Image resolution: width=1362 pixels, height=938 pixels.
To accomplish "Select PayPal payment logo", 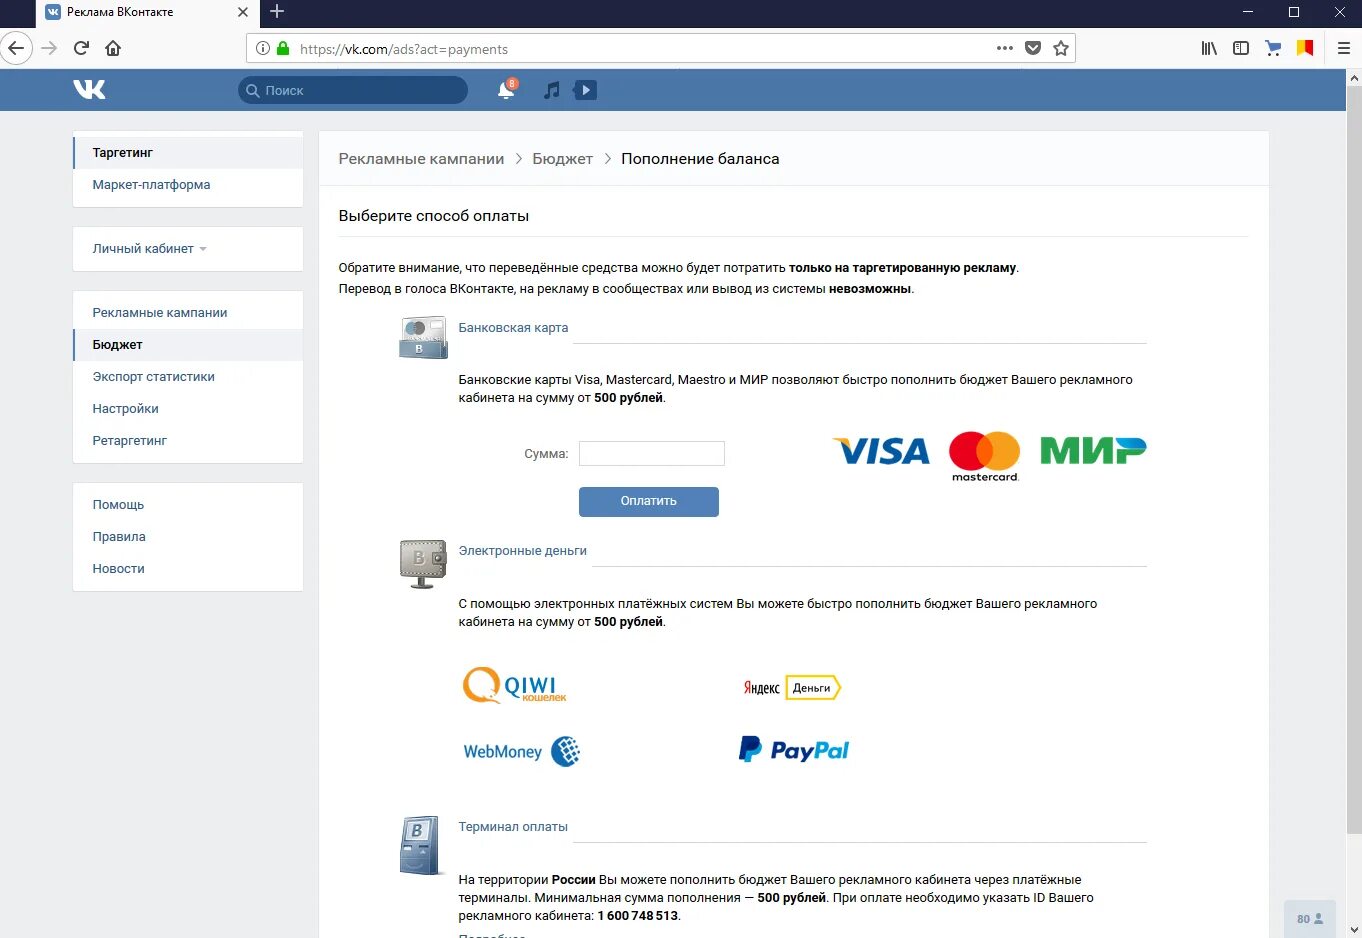I will point(794,749).
